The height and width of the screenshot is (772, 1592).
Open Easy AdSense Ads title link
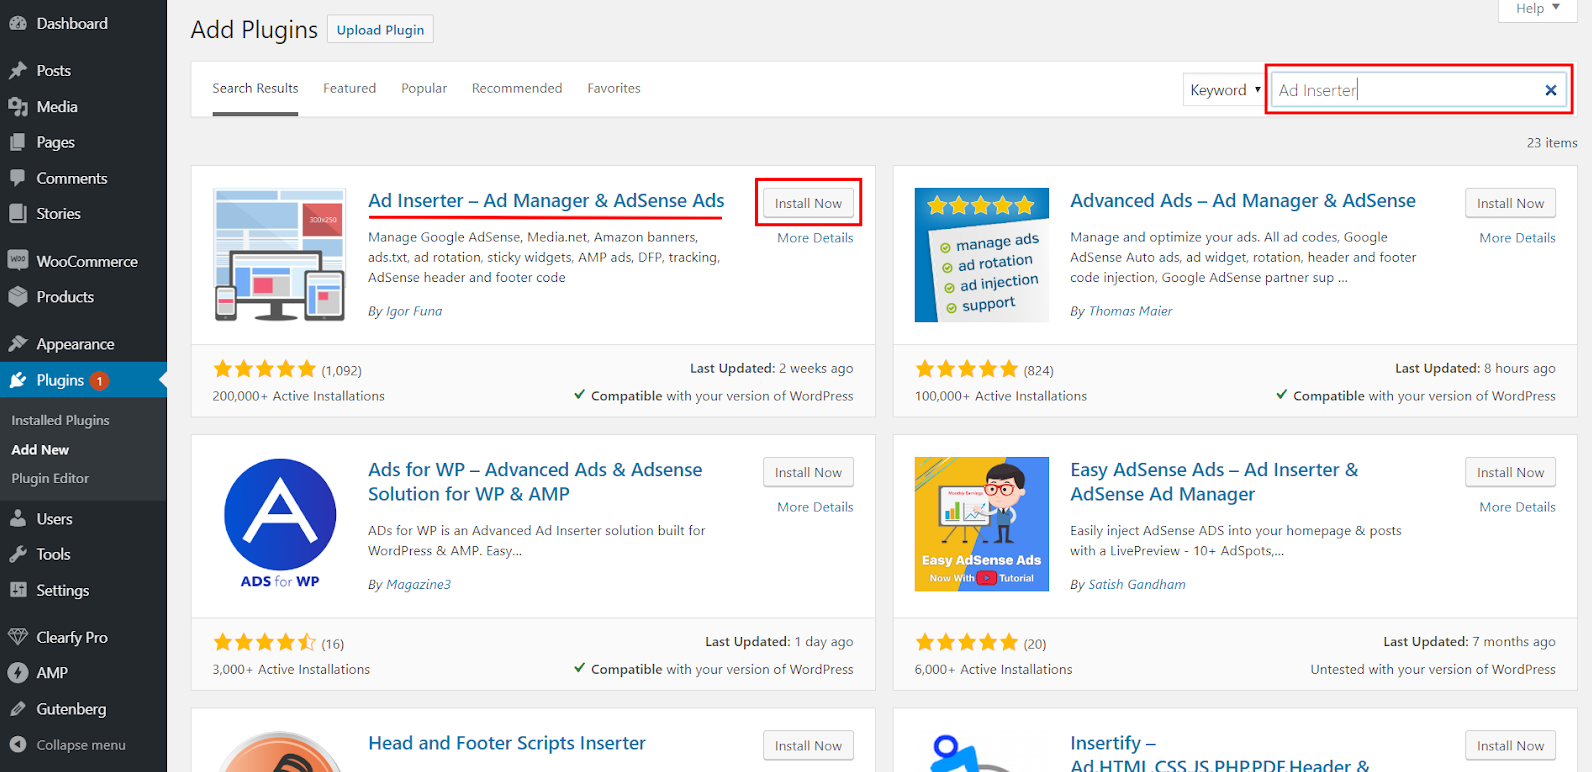pyautogui.click(x=1214, y=481)
